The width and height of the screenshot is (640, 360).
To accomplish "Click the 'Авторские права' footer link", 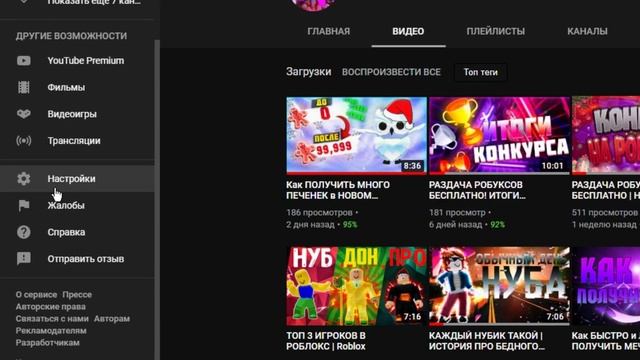I will click(51, 307).
